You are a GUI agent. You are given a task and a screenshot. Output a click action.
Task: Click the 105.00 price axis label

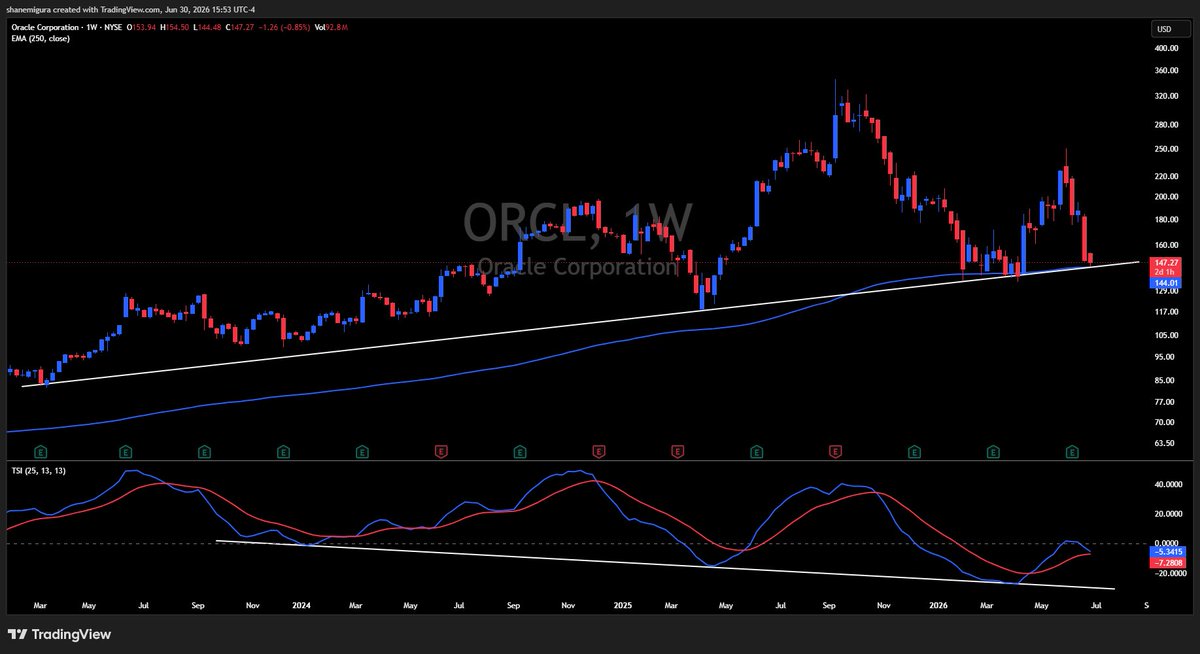click(1167, 335)
